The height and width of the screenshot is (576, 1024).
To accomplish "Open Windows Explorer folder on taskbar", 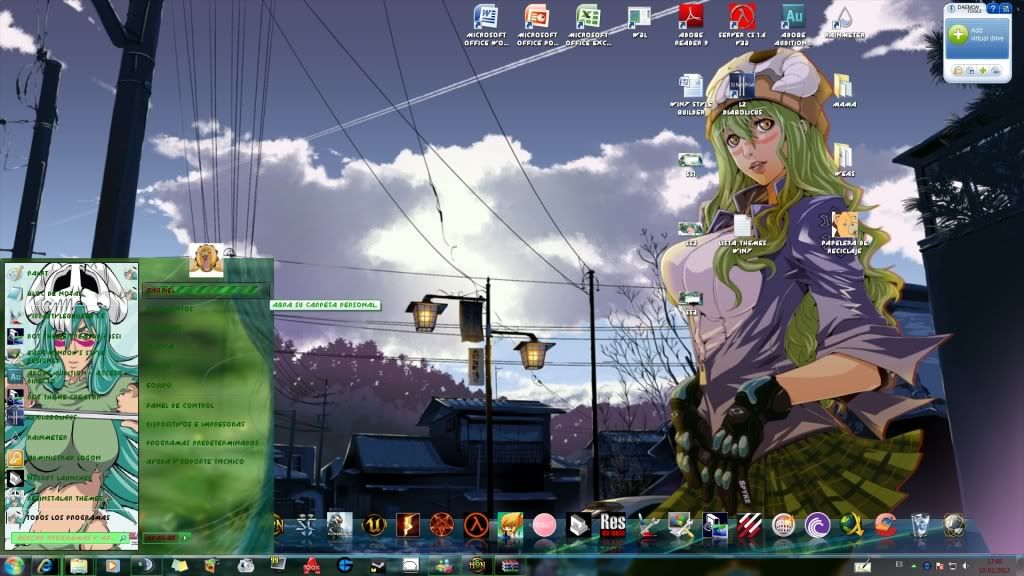I will [79, 566].
